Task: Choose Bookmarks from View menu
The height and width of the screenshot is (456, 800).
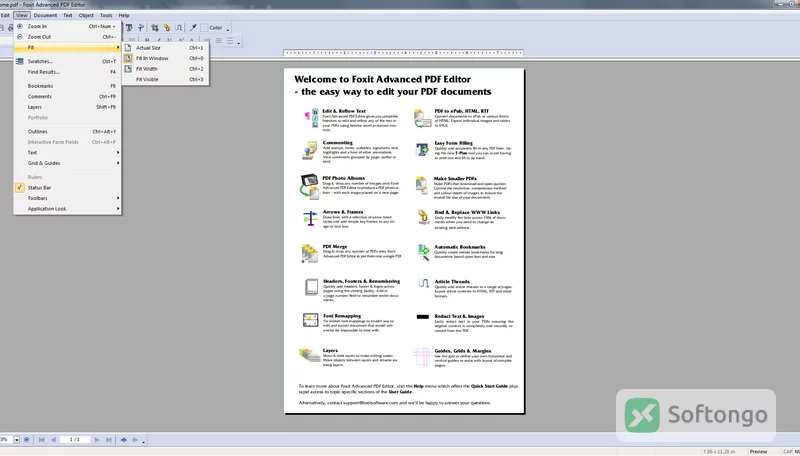Action: [x=67, y=86]
